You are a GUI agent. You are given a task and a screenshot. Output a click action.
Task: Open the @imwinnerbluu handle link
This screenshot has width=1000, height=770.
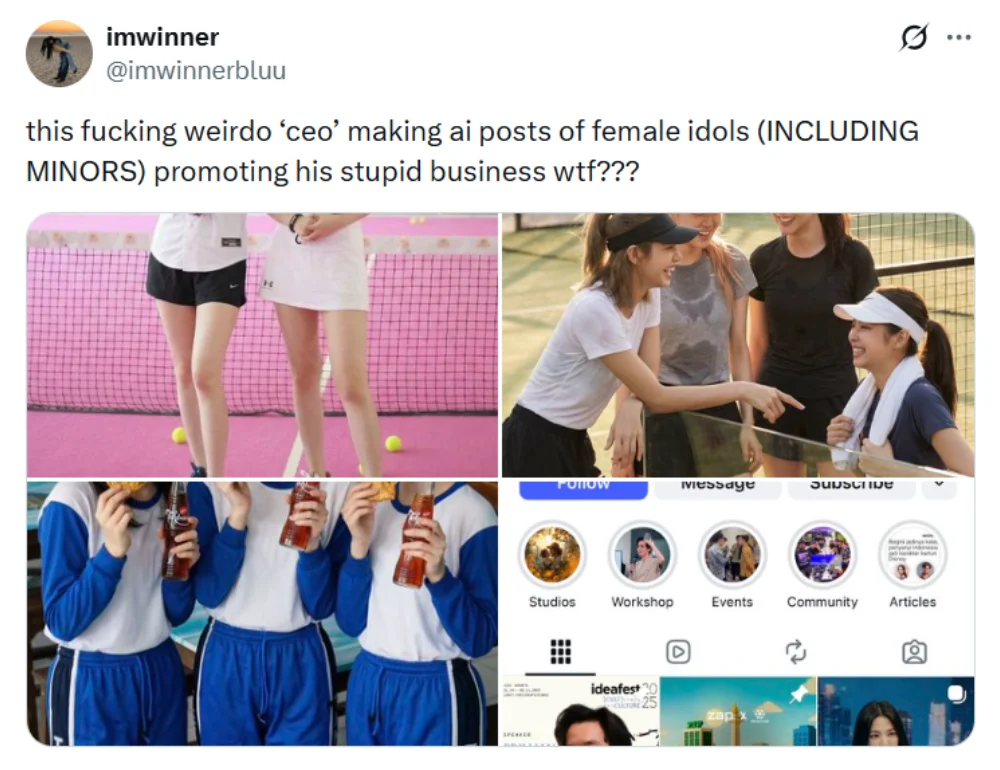pos(196,70)
